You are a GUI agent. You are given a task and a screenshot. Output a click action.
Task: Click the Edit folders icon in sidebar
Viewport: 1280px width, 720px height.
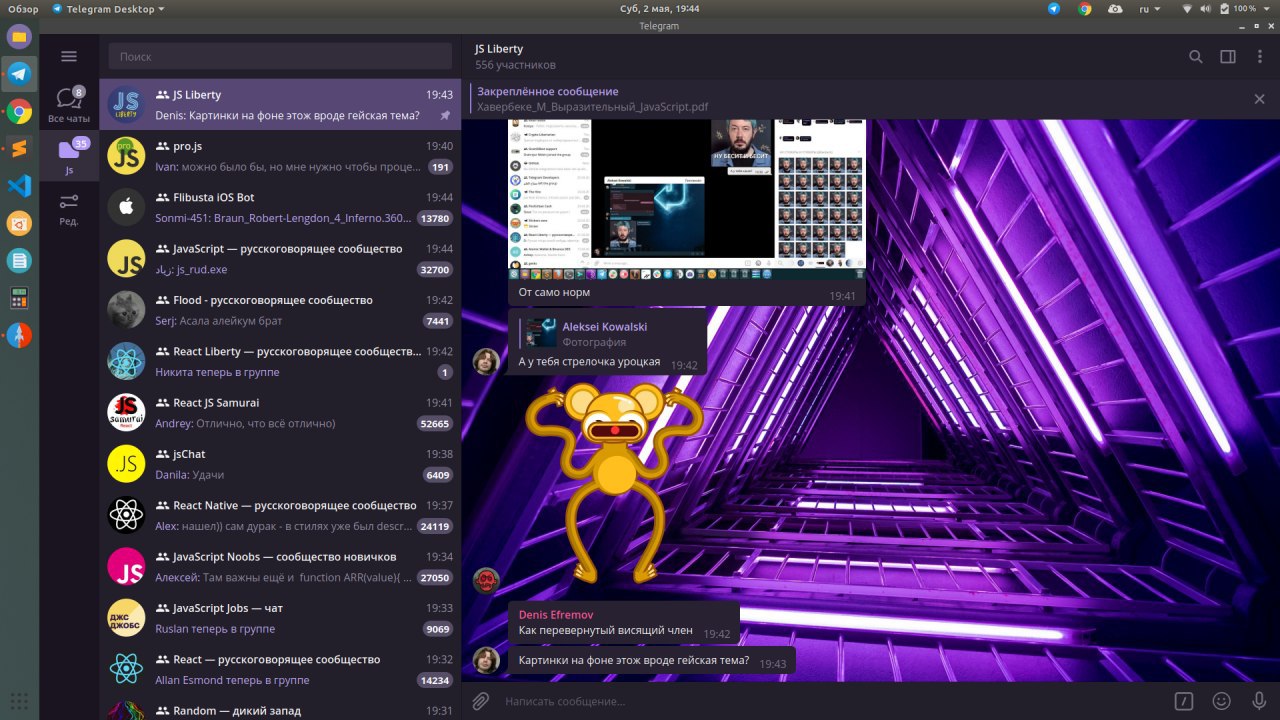click(x=69, y=208)
